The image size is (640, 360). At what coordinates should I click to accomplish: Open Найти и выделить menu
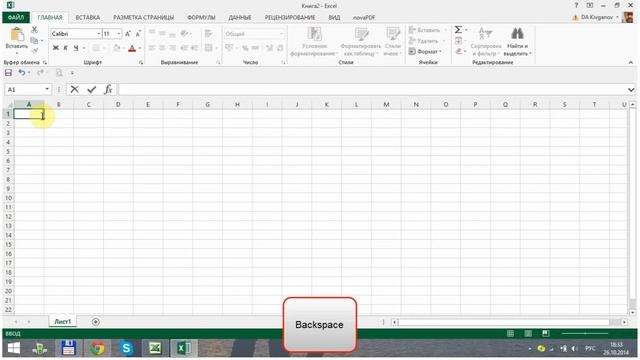517,50
